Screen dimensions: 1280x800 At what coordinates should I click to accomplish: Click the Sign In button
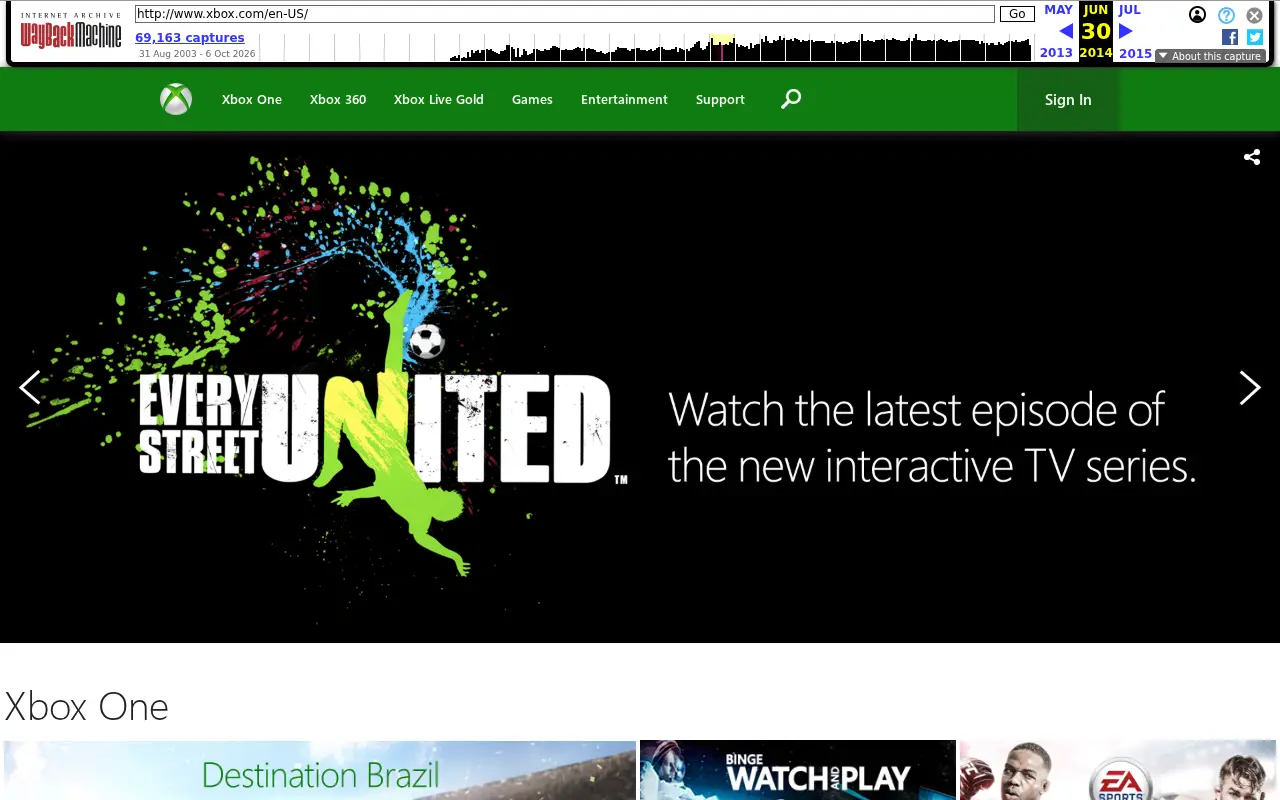1068,99
